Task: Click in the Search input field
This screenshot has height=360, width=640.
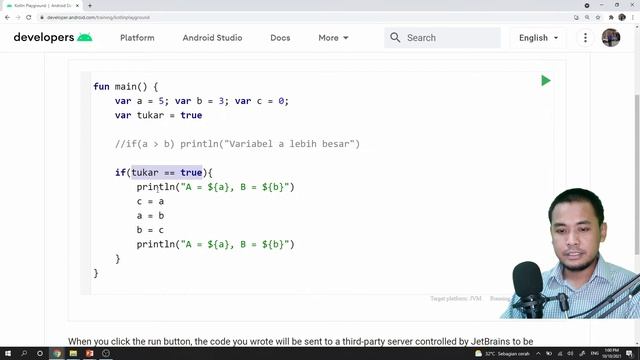Action: point(442,38)
